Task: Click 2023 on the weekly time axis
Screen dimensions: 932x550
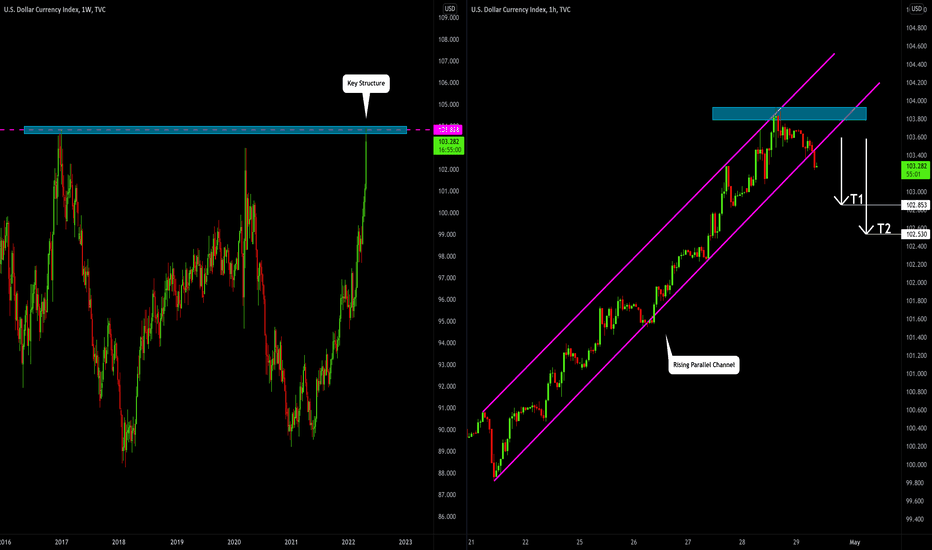Action: point(405,542)
